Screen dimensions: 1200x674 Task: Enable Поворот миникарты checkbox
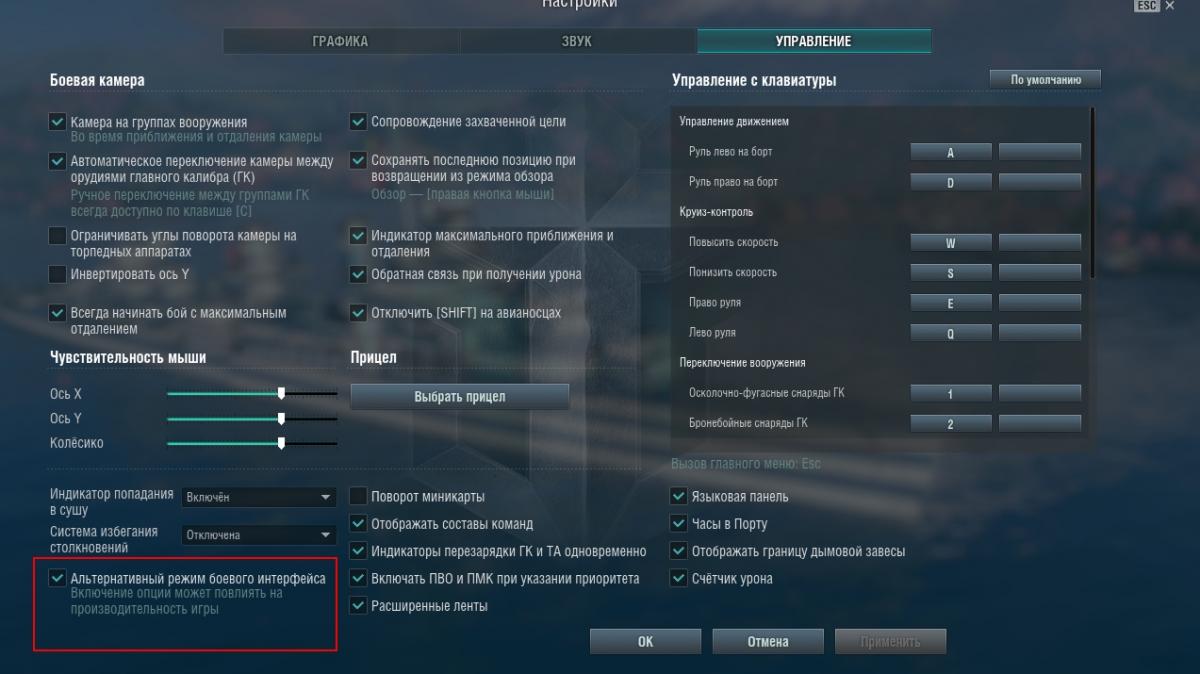point(358,496)
